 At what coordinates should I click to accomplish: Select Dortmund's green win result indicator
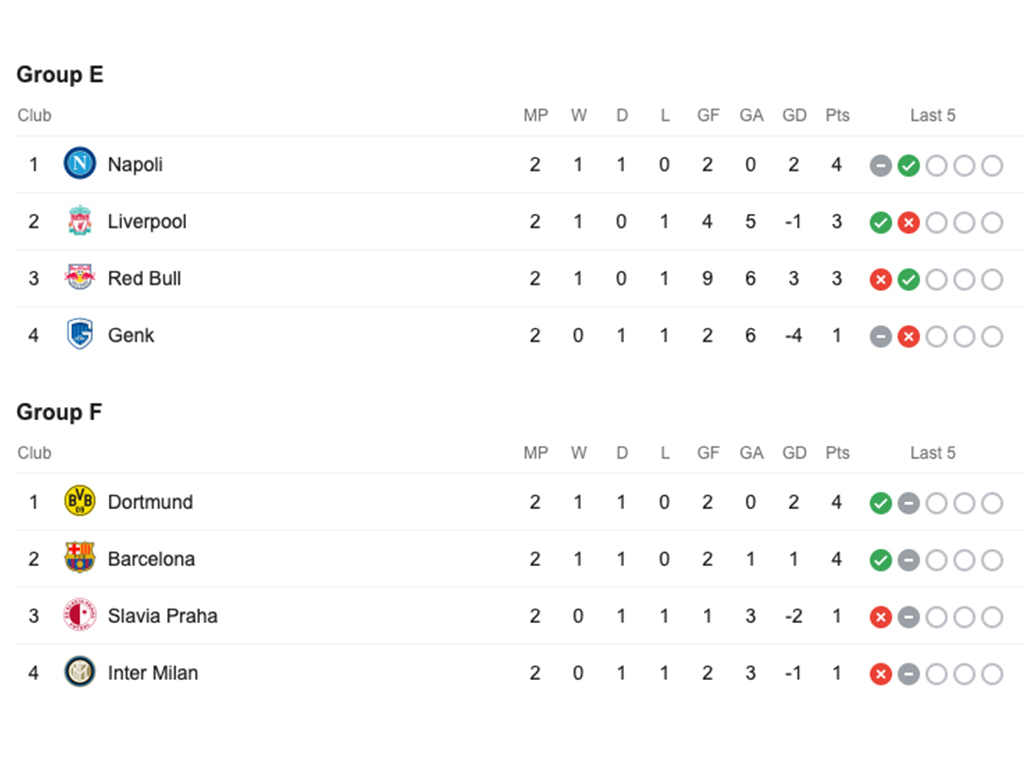[x=880, y=504]
